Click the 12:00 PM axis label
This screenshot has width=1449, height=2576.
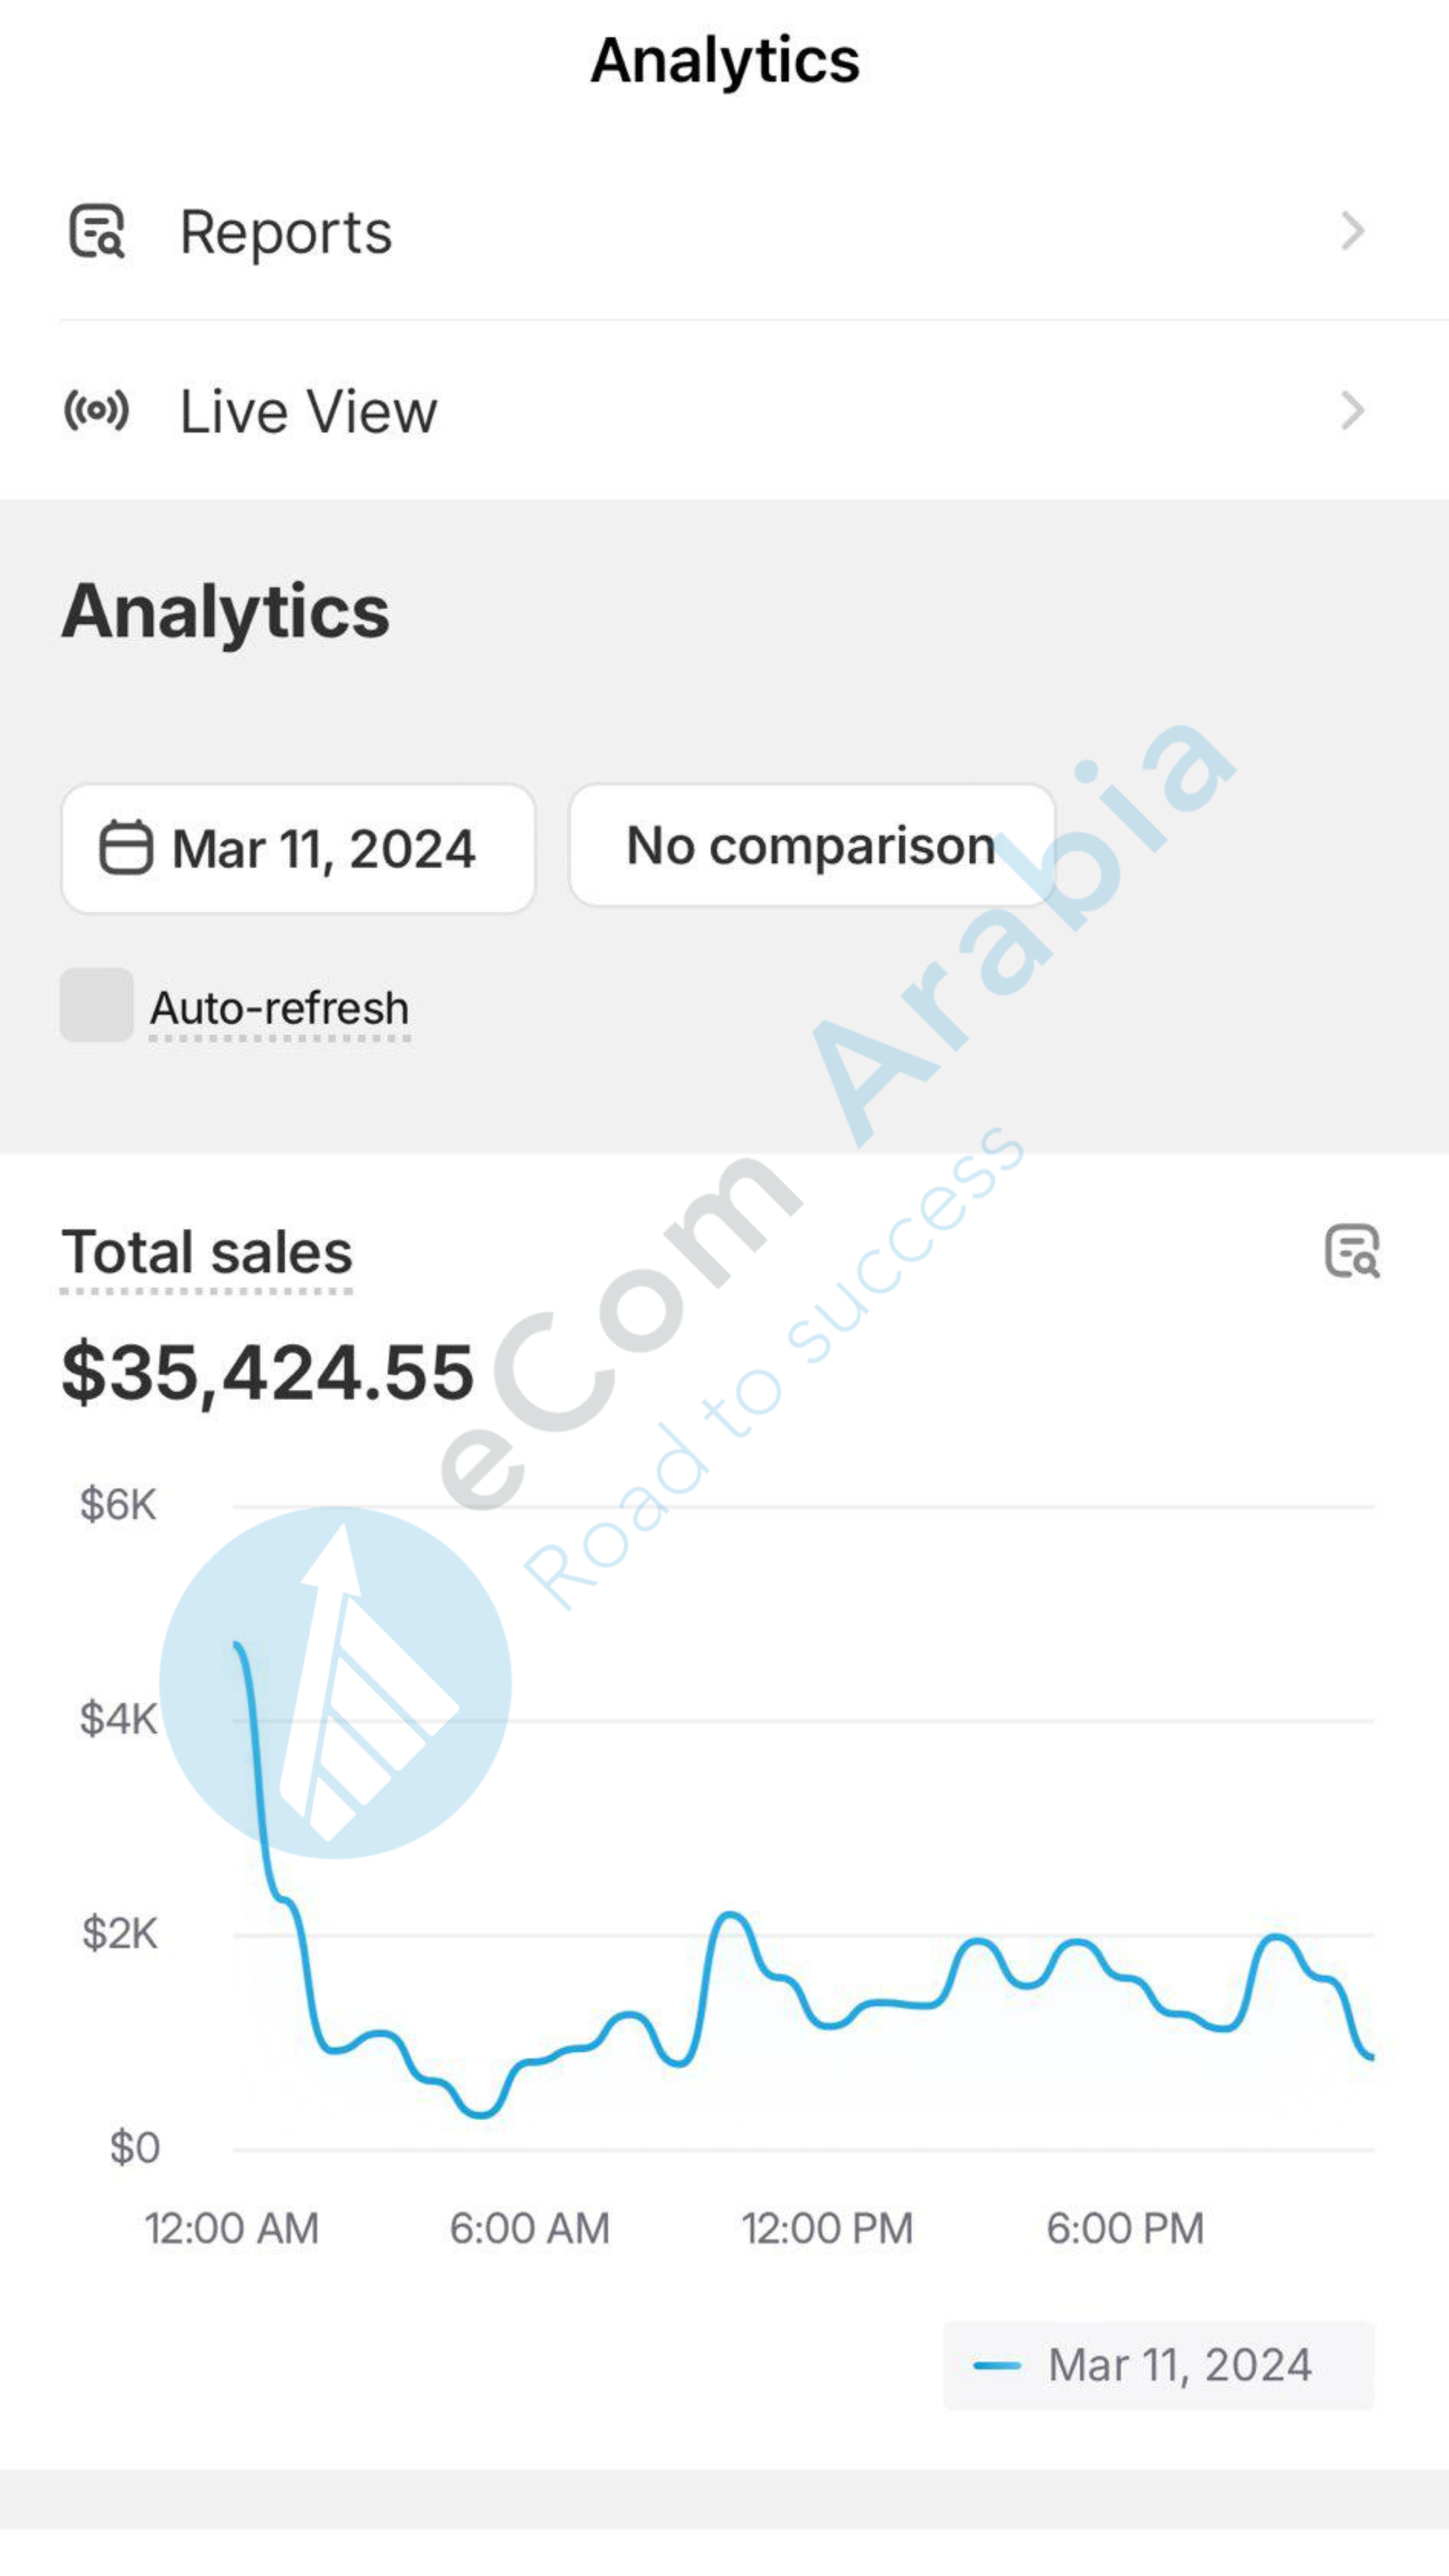[x=827, y=2228]
